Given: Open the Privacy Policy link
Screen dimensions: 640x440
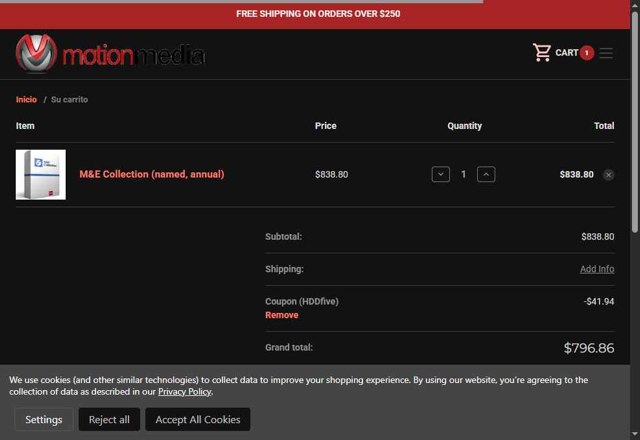Looking at the screenshot, I should pos(184,392).
